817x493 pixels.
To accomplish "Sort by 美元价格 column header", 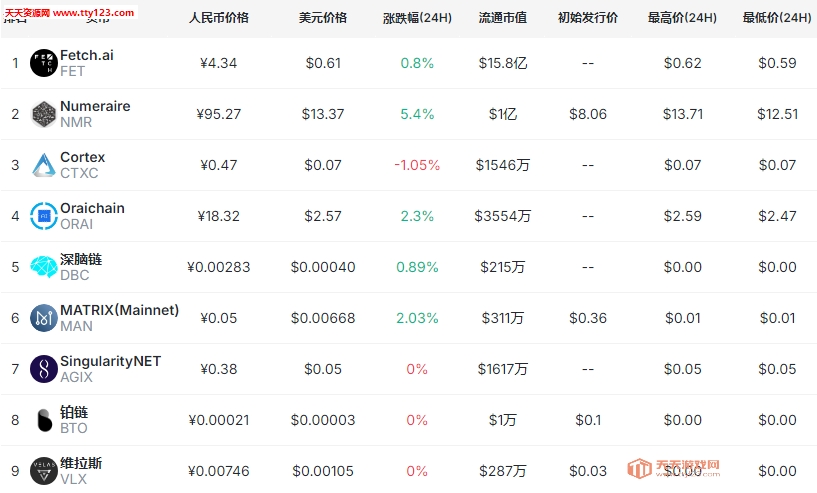I will [x=323, y=18].
